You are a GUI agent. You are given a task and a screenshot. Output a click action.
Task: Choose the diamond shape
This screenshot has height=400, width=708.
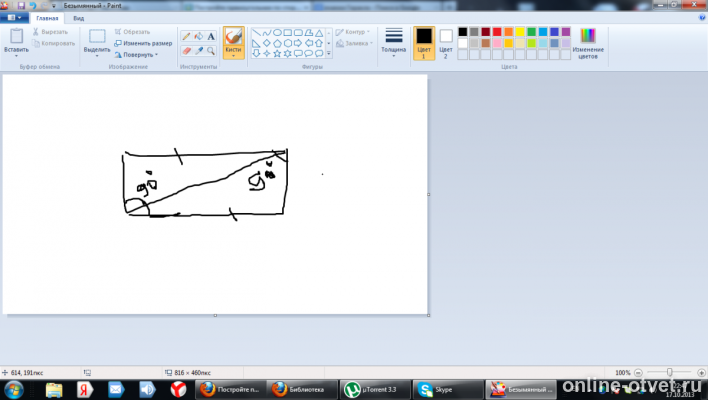coord(267,43)
